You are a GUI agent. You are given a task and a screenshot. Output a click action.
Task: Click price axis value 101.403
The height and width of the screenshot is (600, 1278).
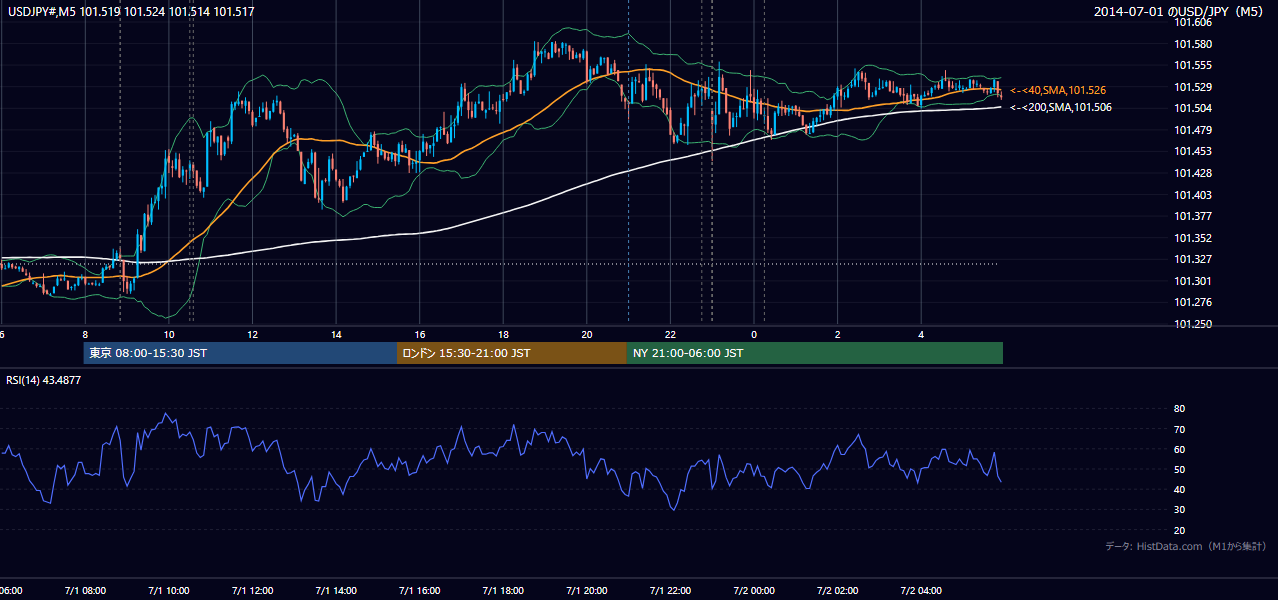1193,195
